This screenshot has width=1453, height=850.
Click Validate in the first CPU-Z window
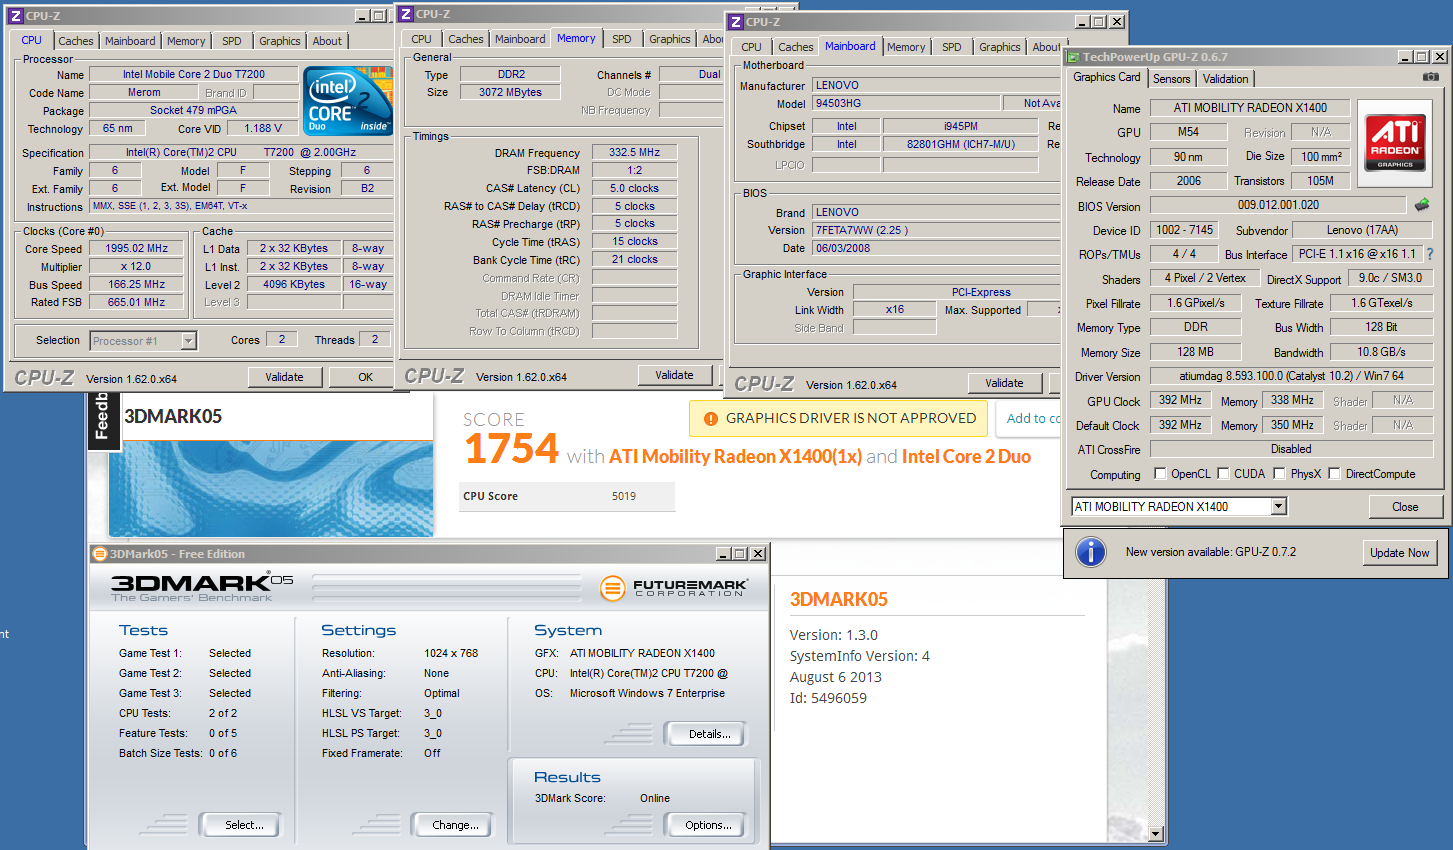click(x=284, y=377)
